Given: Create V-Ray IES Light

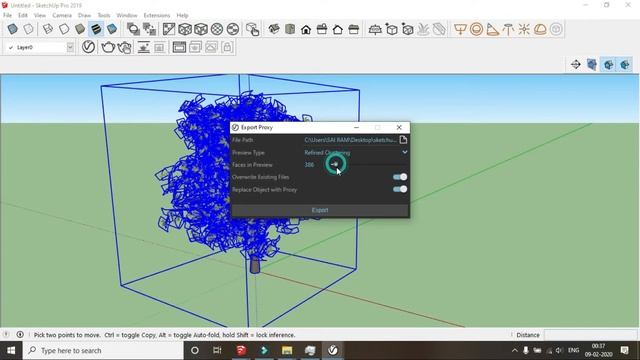Looking at the screenshot, I should pyautogui.click(x=508, y=29).
